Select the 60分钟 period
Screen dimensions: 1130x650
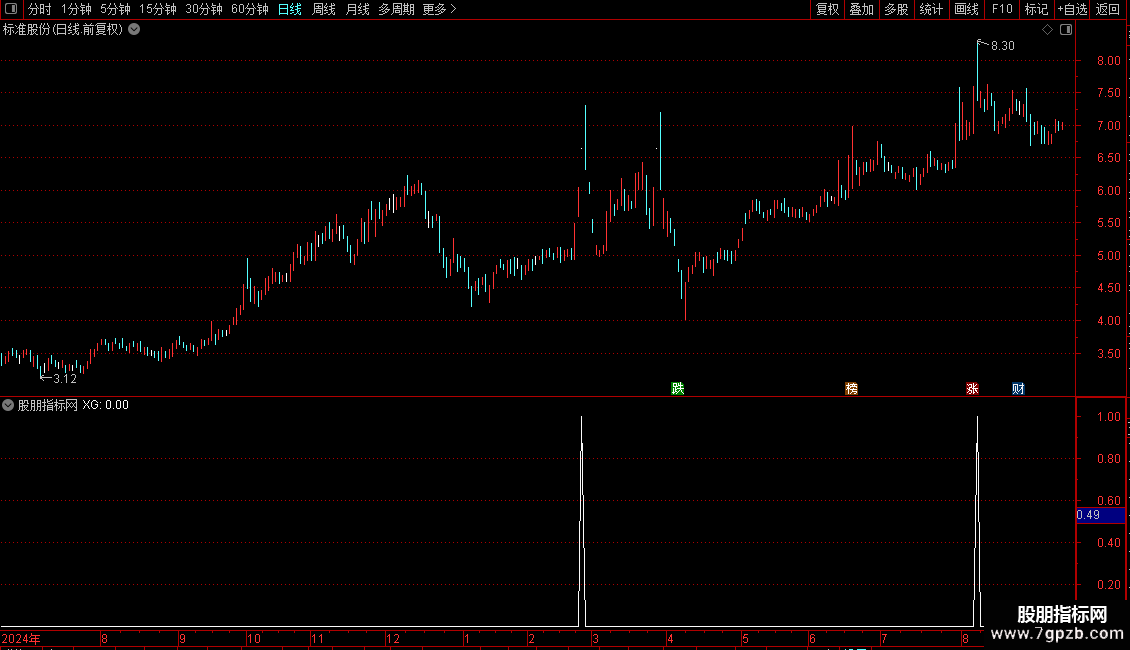(x=249, y=9)
